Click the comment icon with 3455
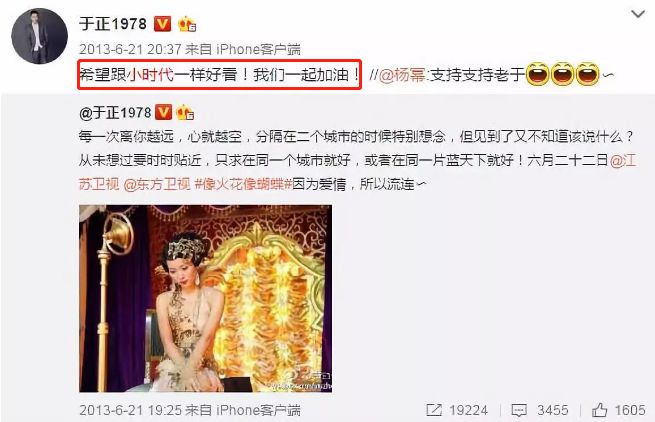Screen dimensions: 655x422 pos(519,410)
